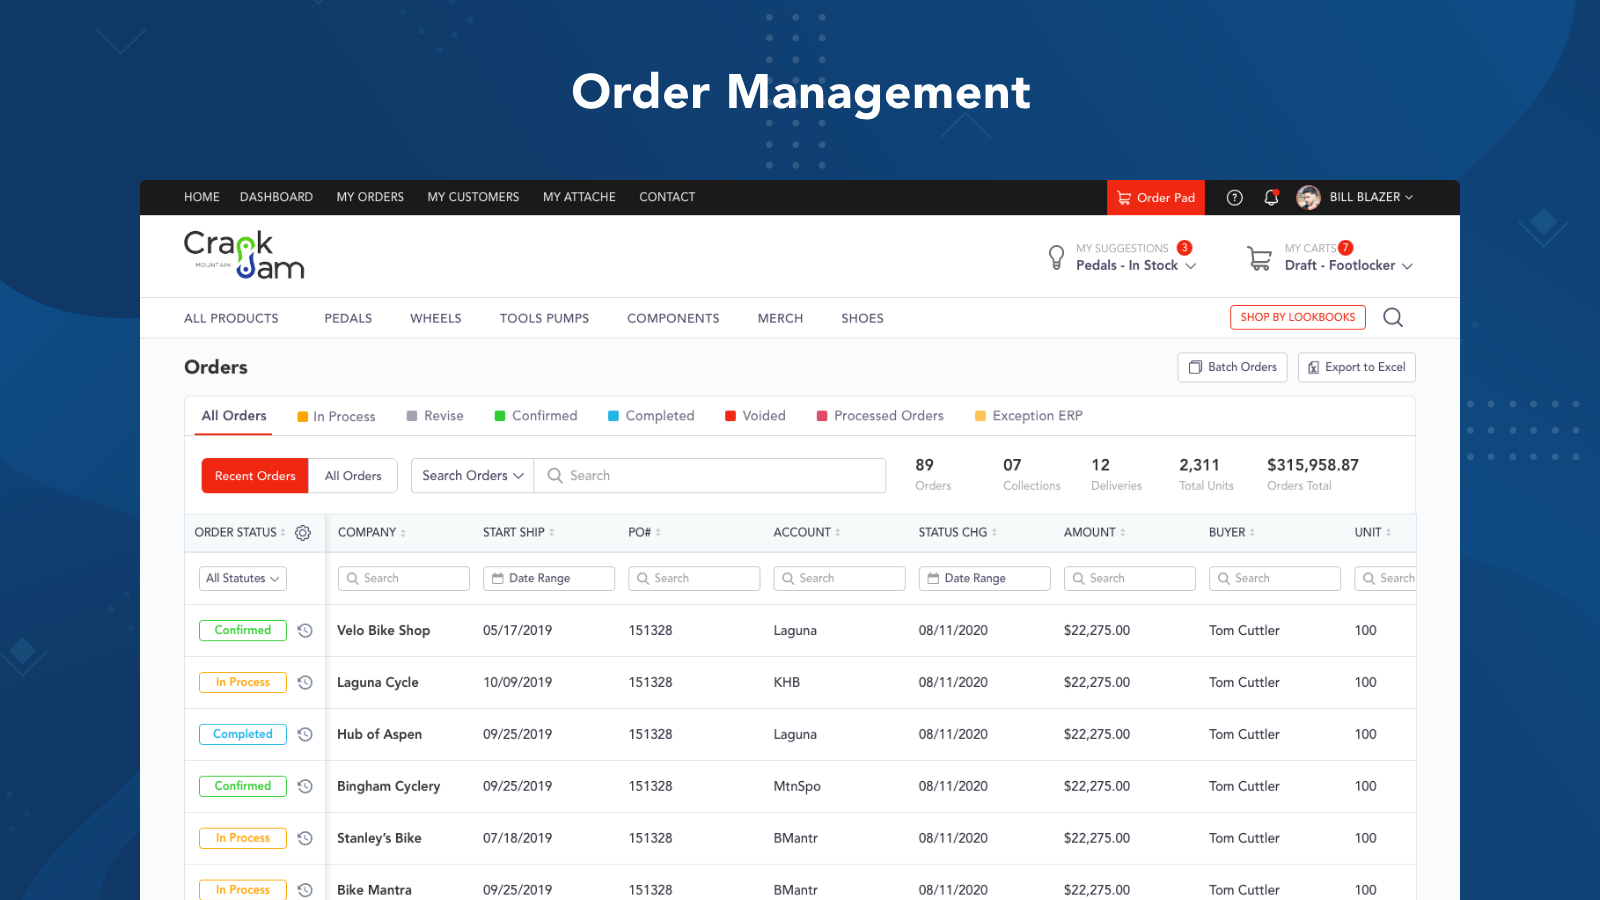1600x900 pixels.
Task: Toggle to the All Orders segment
Action: (x=353, y=475)
